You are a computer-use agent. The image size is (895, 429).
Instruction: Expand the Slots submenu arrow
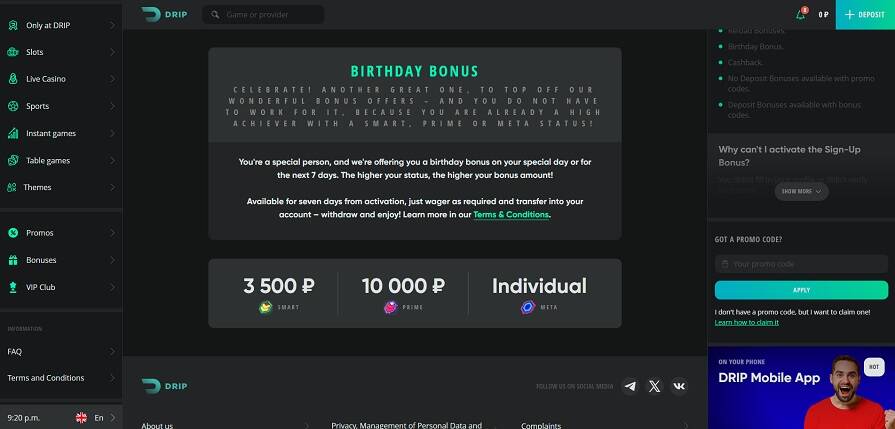pos(112,51)
